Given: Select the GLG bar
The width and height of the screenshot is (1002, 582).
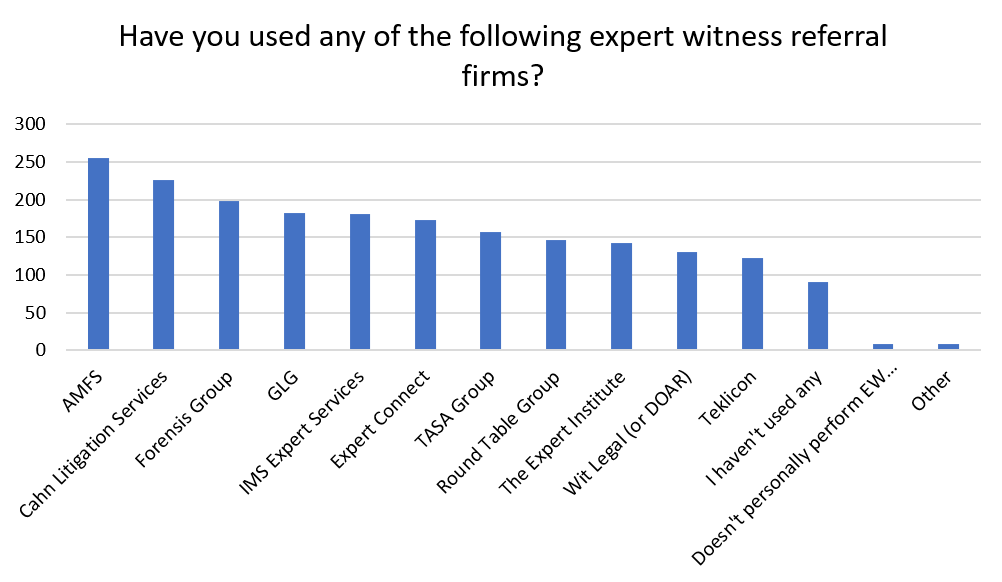Looking at the screenshot, I should [294, 281].
